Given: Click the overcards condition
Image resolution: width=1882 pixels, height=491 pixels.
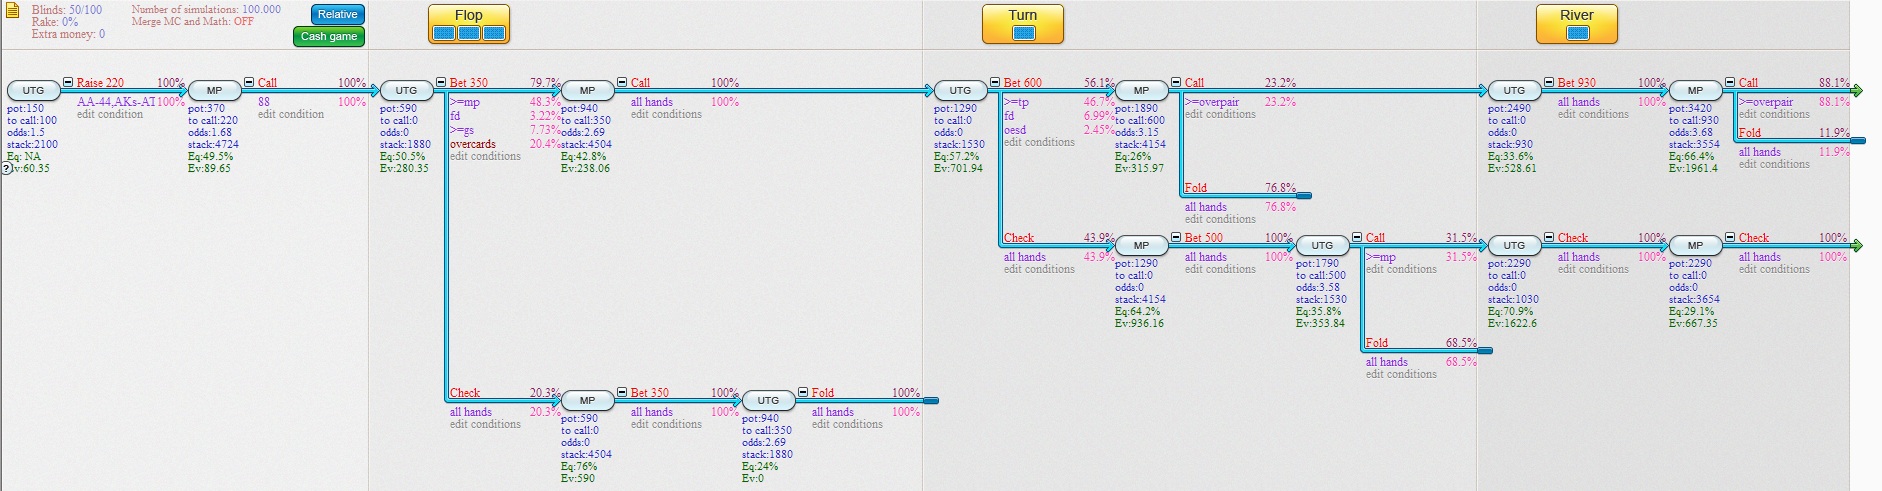Looking at the screenshot, I should 473,144.
